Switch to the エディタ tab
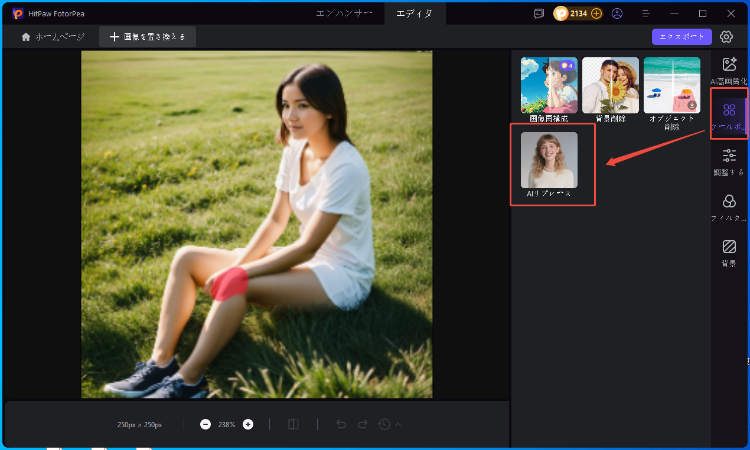This screenshot has height=450, width=750. point(414,13)
